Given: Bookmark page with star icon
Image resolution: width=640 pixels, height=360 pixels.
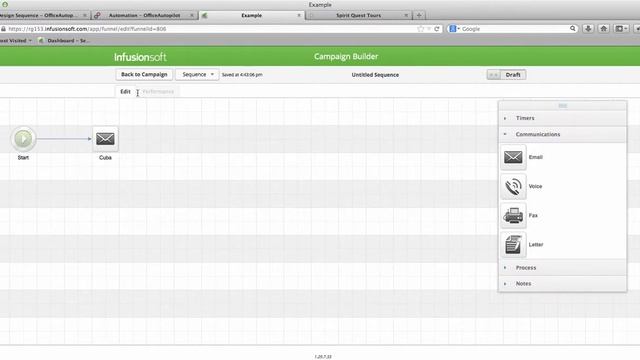Looking at the screenshot, I should tap(421, 29).
